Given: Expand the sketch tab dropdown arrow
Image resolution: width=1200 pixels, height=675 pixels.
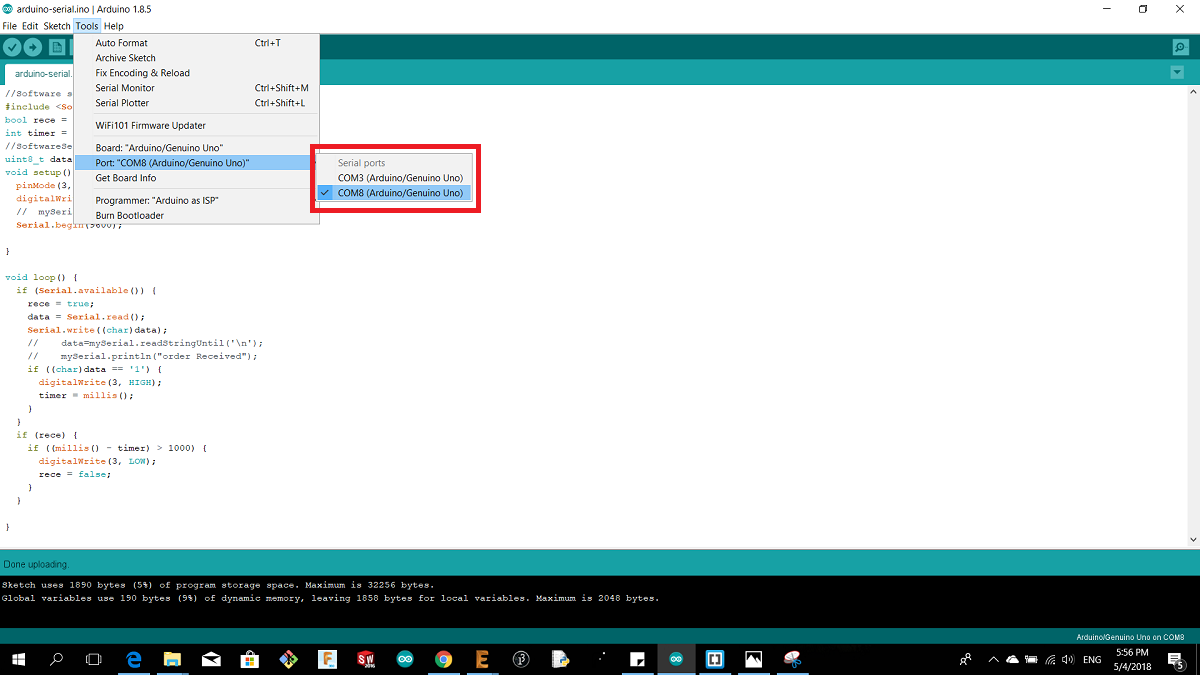Looking at the screenshot, I should (1177, 73).
